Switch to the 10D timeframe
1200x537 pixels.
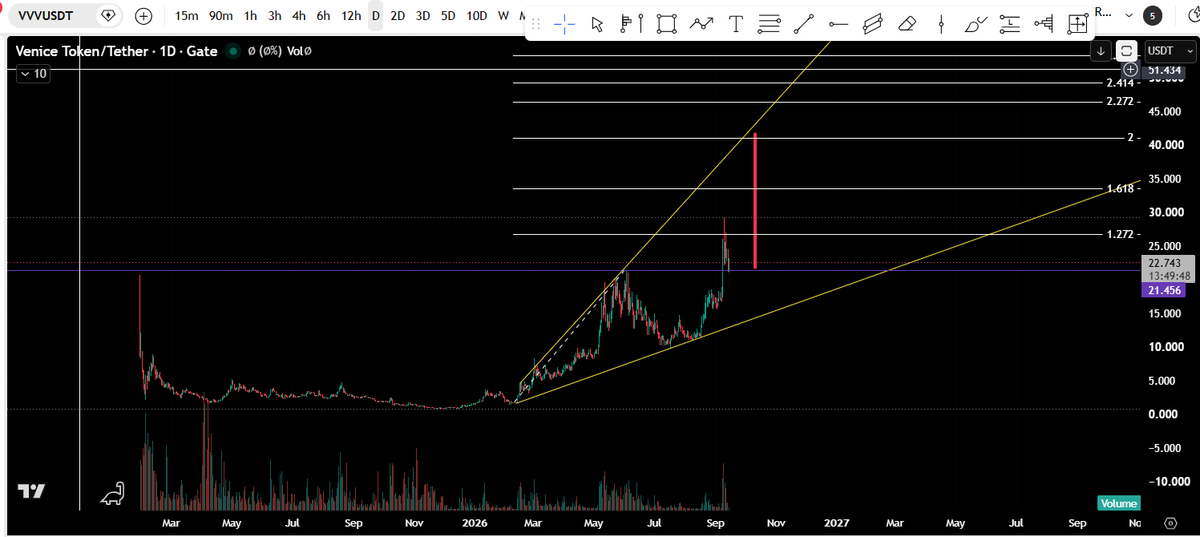point(478,16)
